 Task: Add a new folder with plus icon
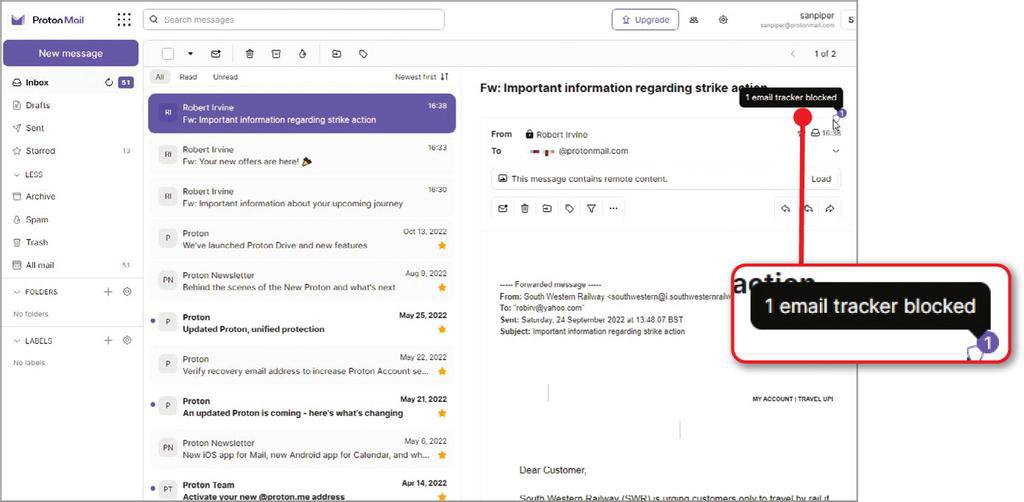click(108, 292)
